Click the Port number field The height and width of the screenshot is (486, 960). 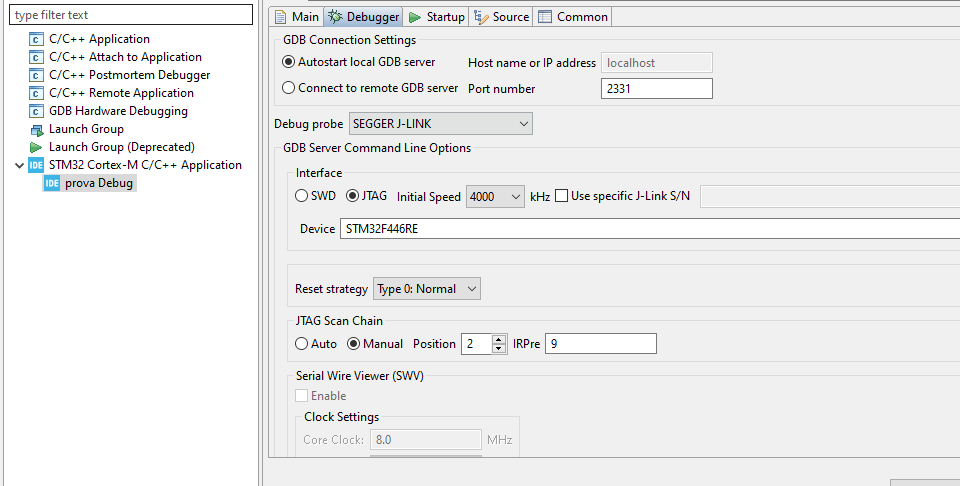tap(657, 88)
